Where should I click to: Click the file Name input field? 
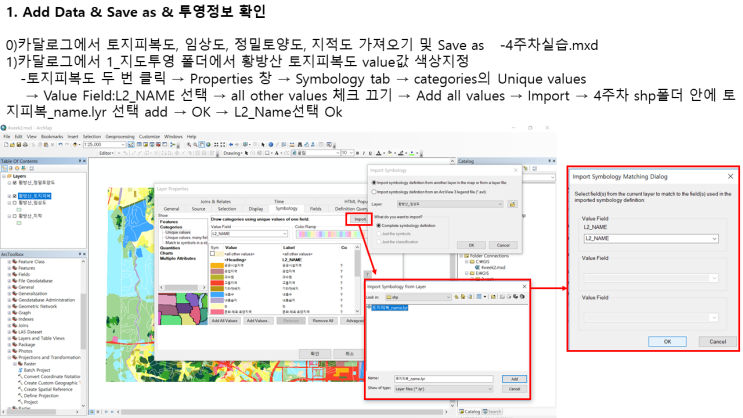(x=444, y=379)
